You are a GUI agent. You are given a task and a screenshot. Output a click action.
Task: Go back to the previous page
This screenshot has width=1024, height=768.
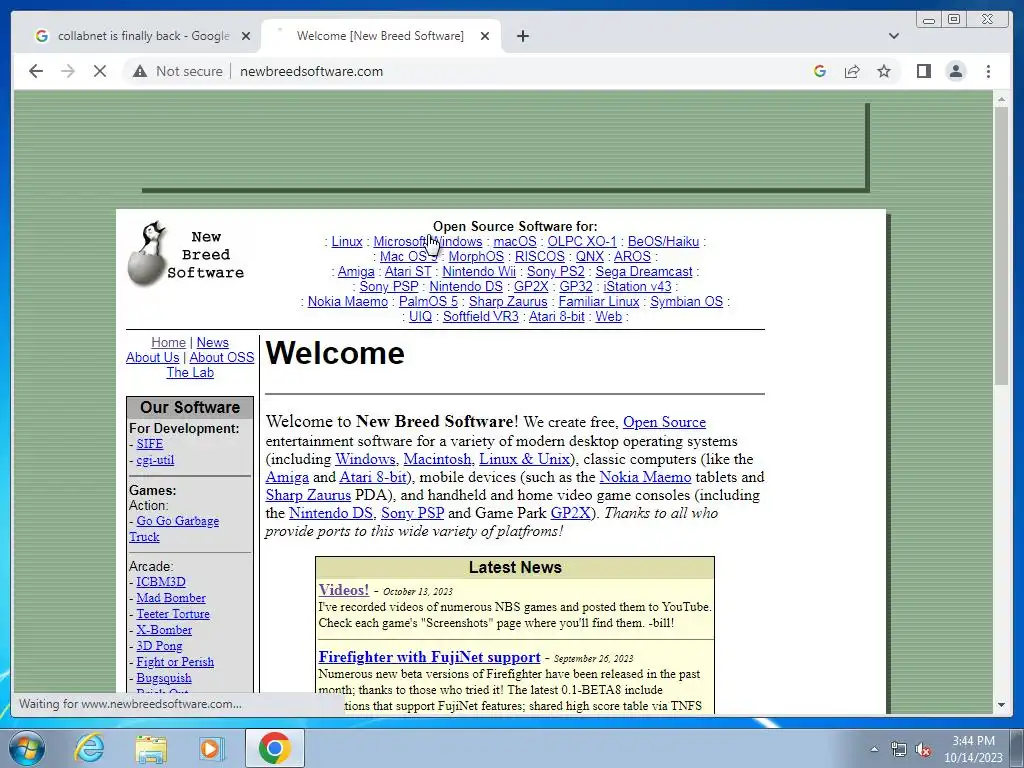coord(36,71)
